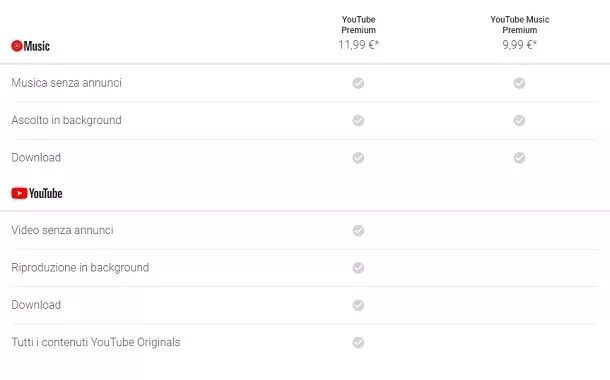This screenshot has height=380, width=610.
Task: Click music Download checkmark under YouTube Premium
Action: tap(358, 158)
